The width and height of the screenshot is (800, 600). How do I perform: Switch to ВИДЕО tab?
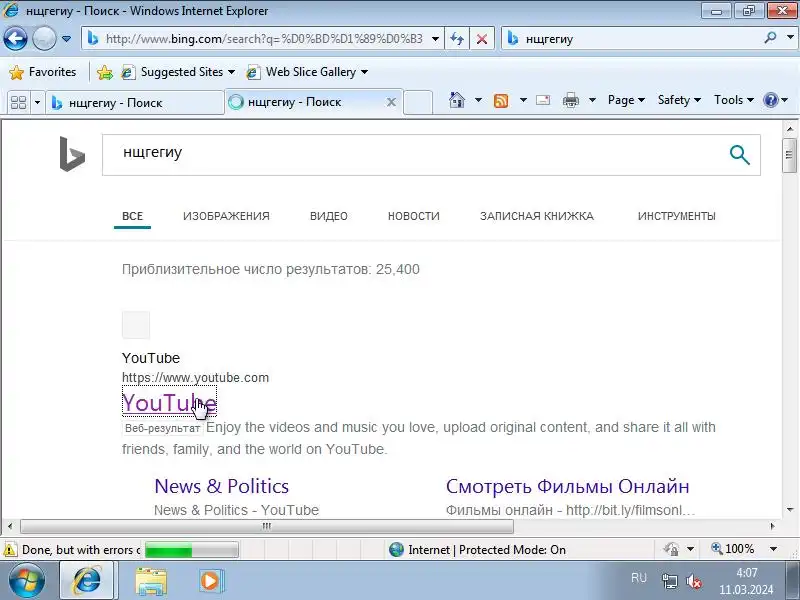click(x=329, y=216)
